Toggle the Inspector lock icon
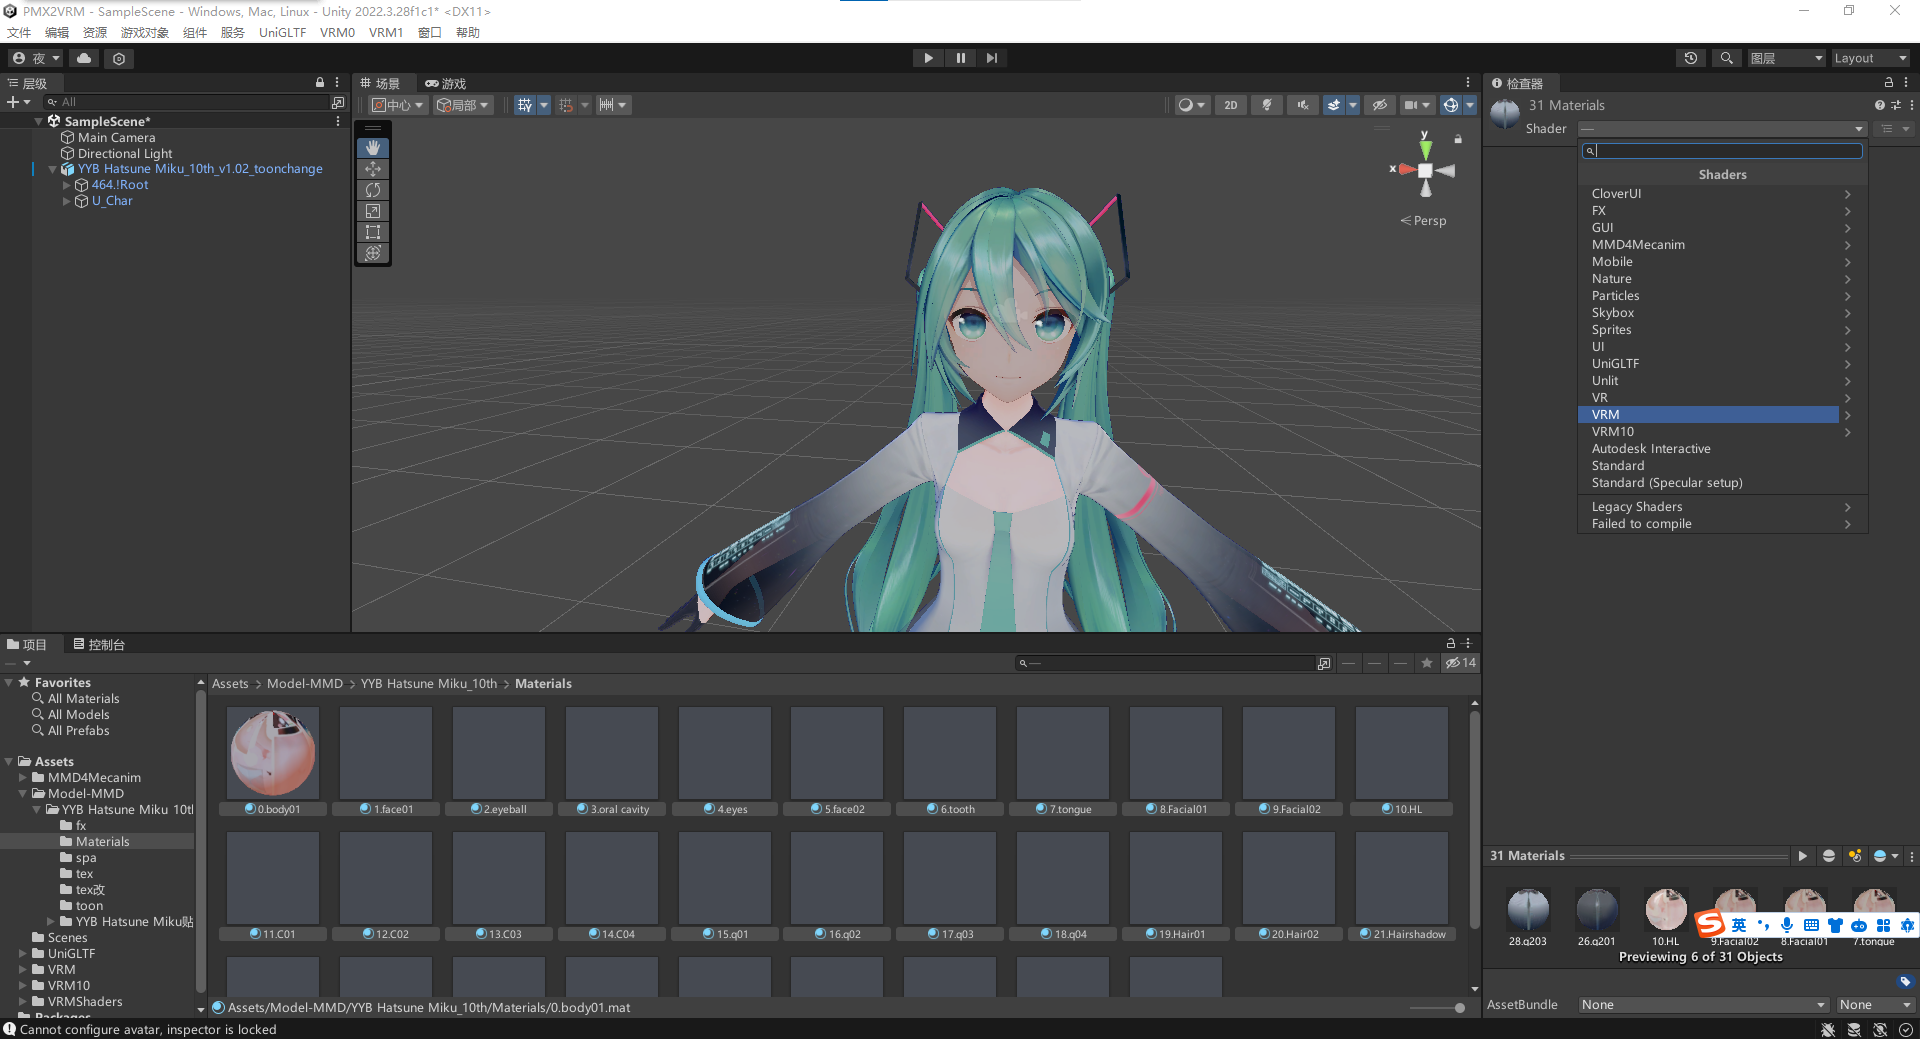 1889,83
